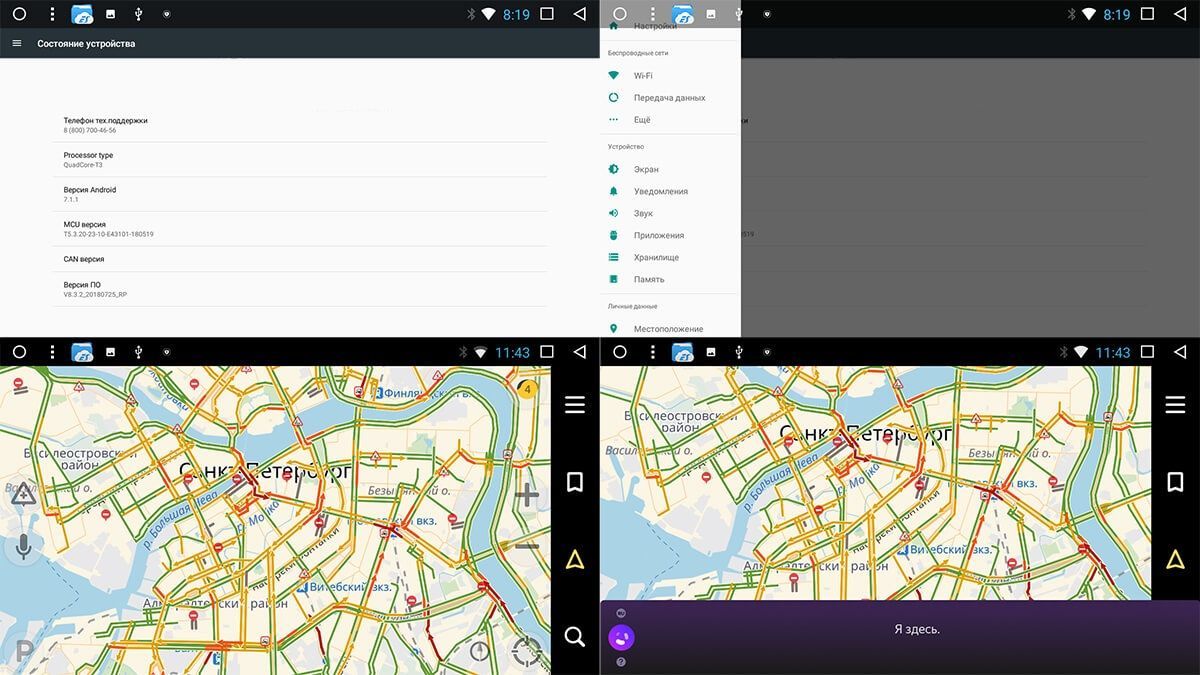Zoom in with the plus button on the map
This screenshot has height=675, width=1200.
point(527,495)
